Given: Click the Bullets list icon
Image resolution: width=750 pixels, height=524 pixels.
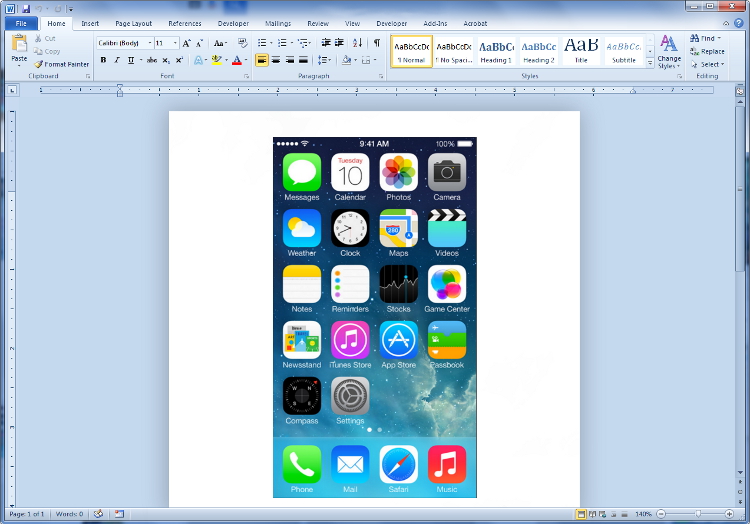Looking at the screenshot, I should (x=262, y=43).
